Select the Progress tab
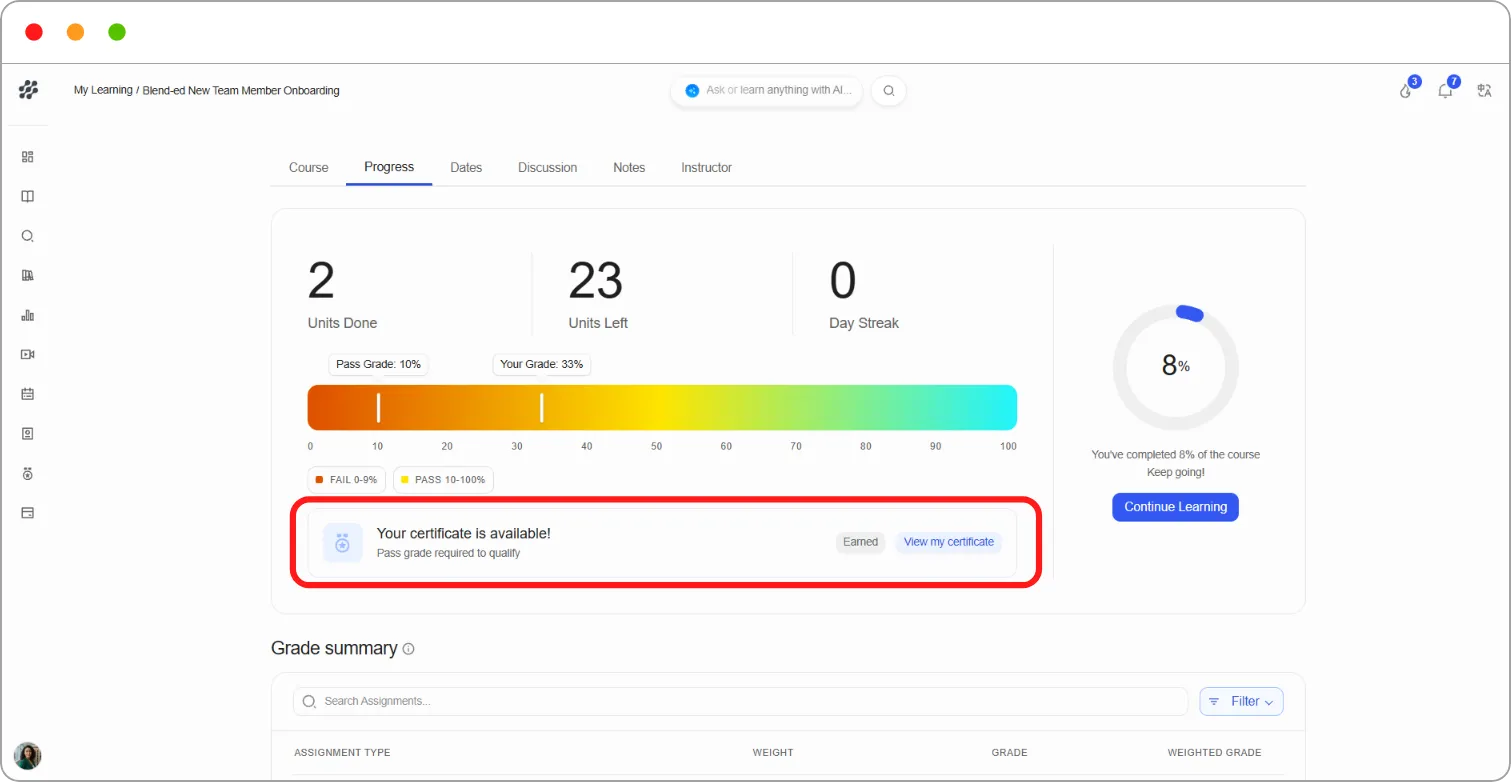The height and width of the screenshot is (782, 1511). [389, 167]
